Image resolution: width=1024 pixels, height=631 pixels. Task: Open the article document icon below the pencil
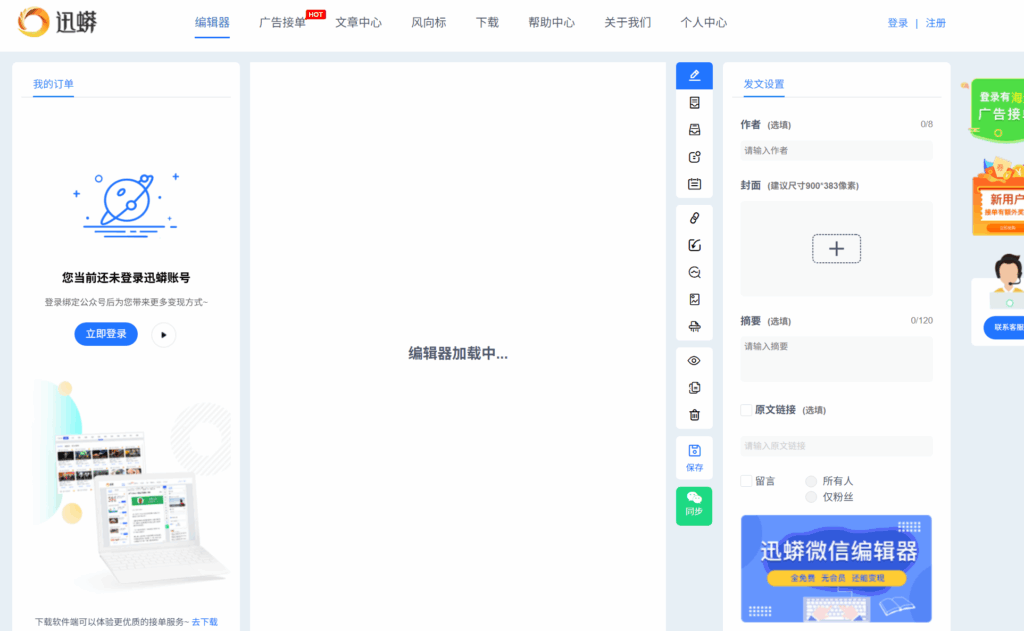pyautogui.click(x=694, y=103)
